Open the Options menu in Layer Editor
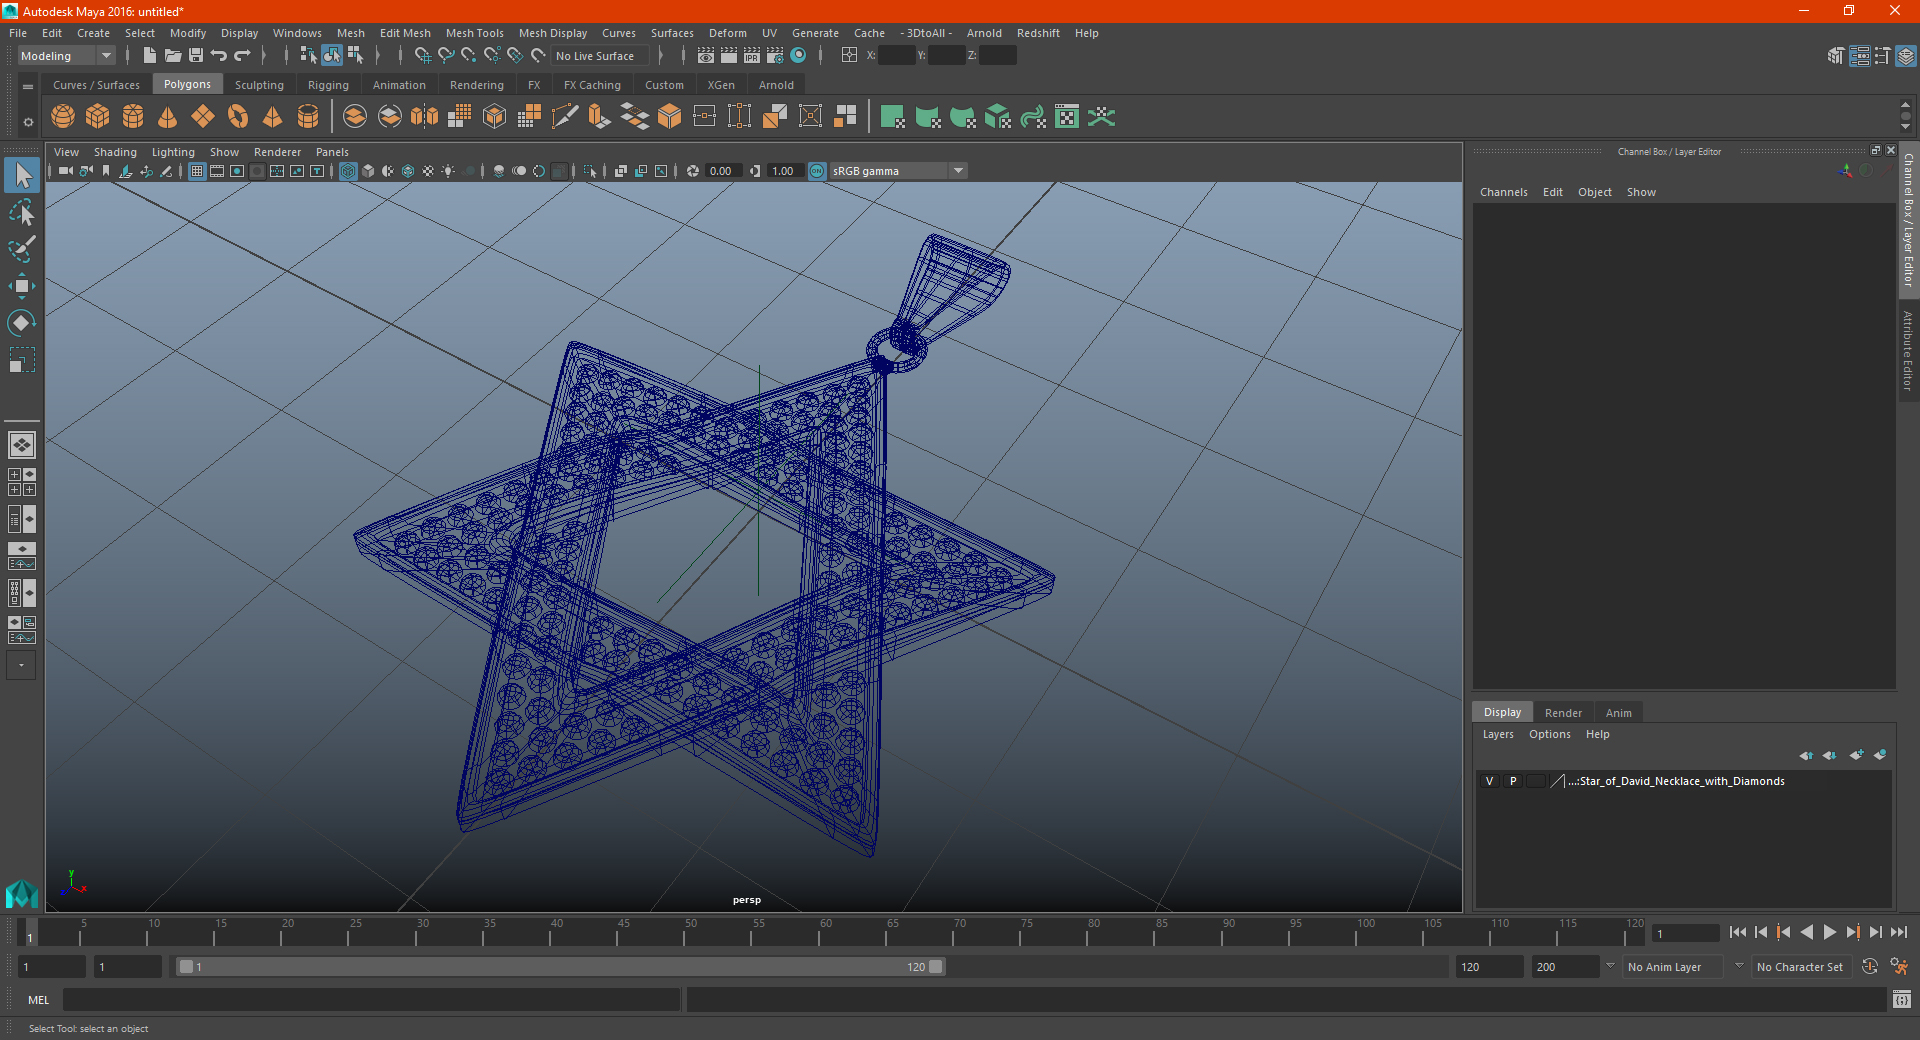The height and width of the screenshot is (1040, 1920). pos(1549,734)
